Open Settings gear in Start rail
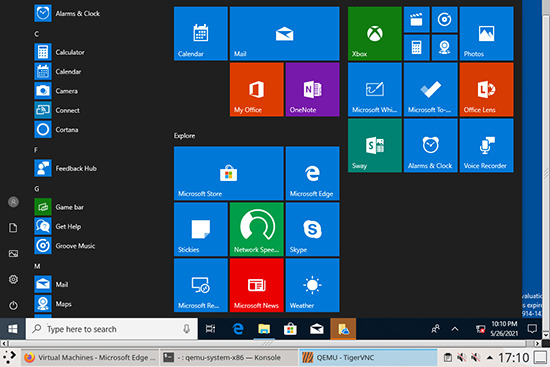550x367 pixels. point(13,279)
